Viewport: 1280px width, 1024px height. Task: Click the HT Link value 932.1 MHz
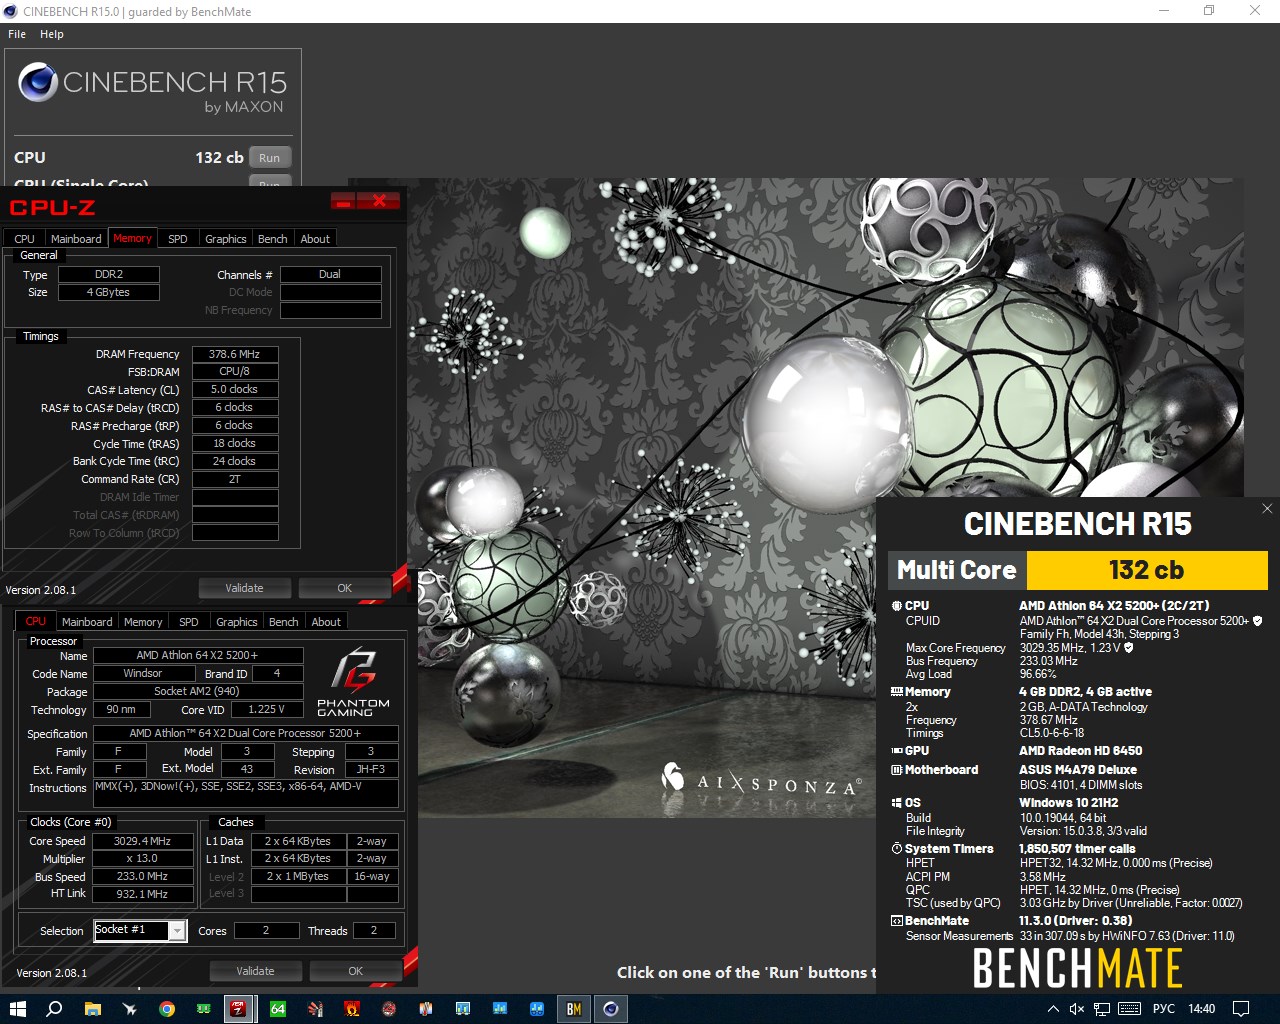pos(143,894)
